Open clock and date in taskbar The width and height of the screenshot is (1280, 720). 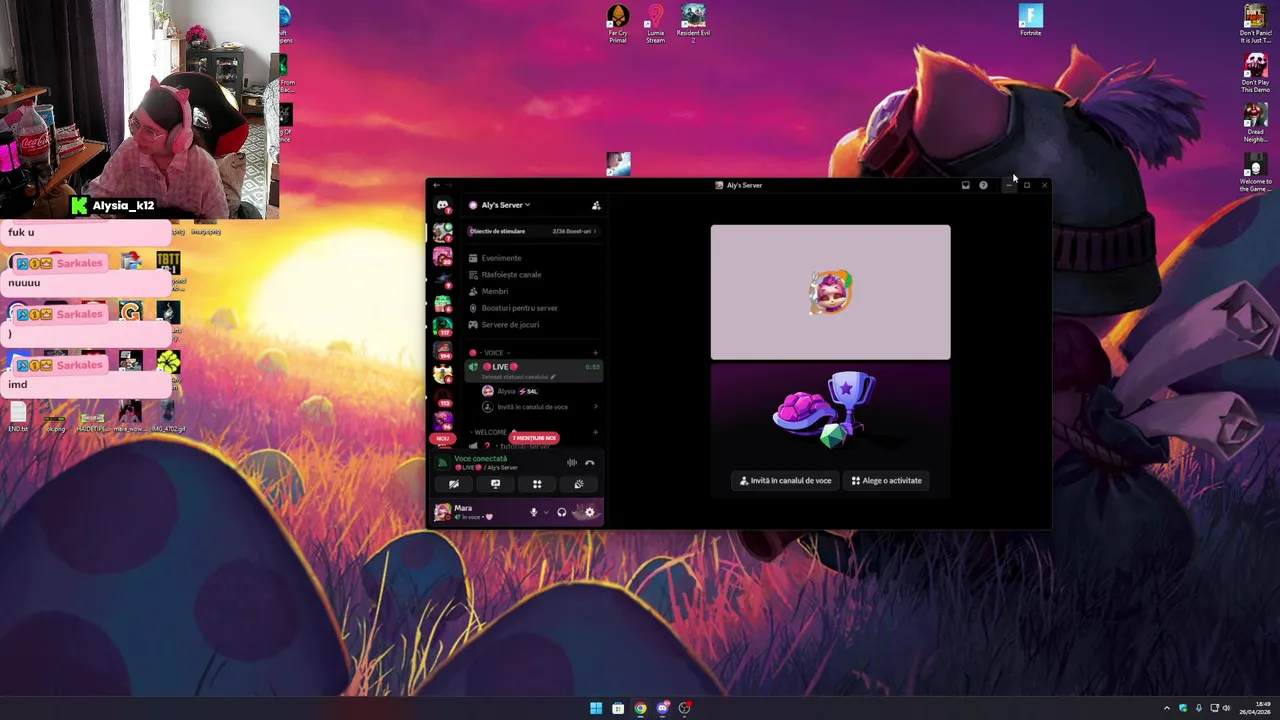(1255, 708)
